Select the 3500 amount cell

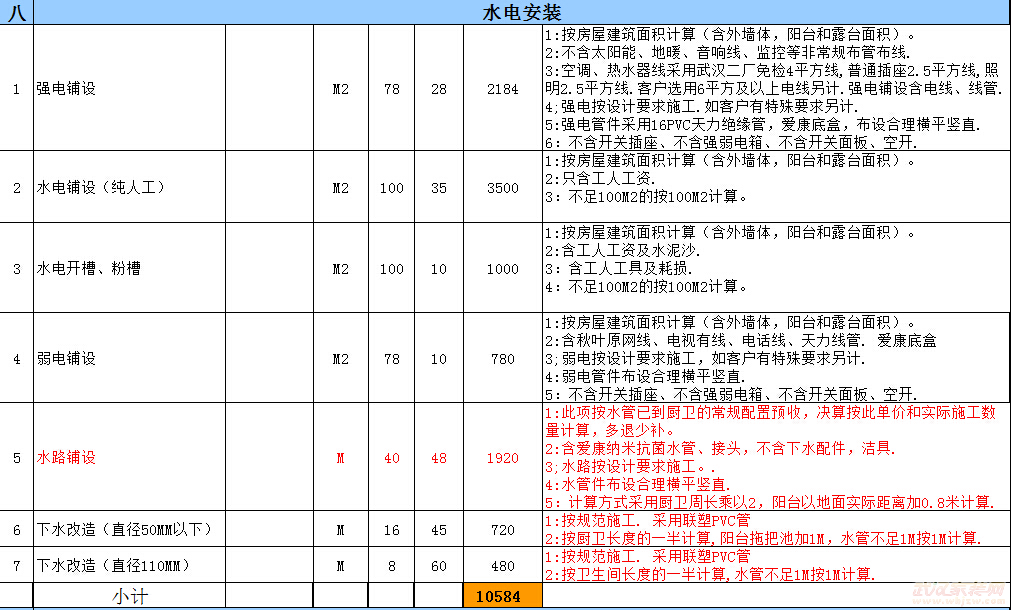tap(501, 187)
